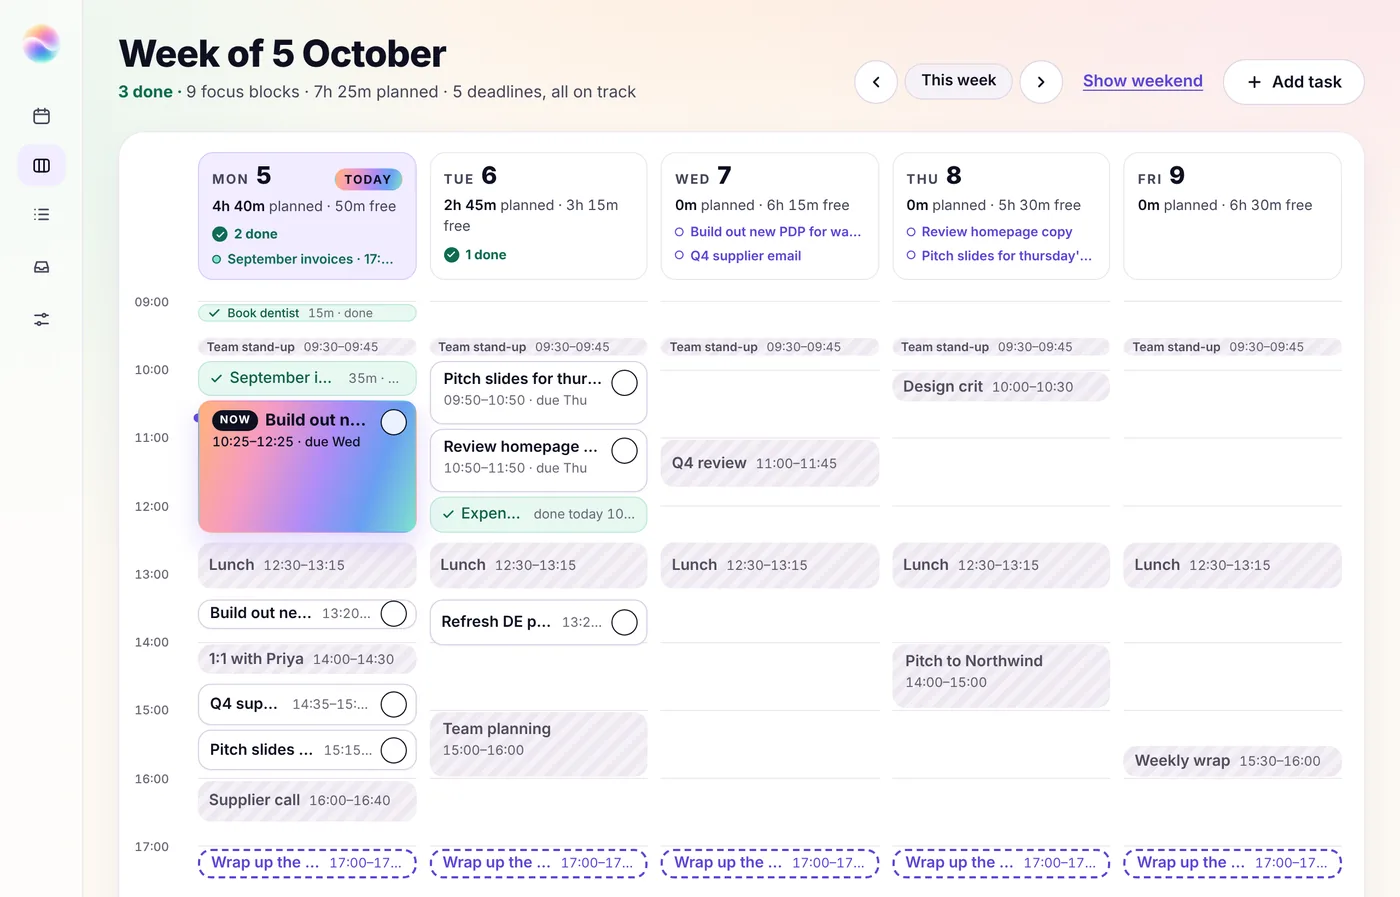The height and width of the screenshot is (897, 1400).
Task: Open the Review homepage copy deadline
Action: 989,232
